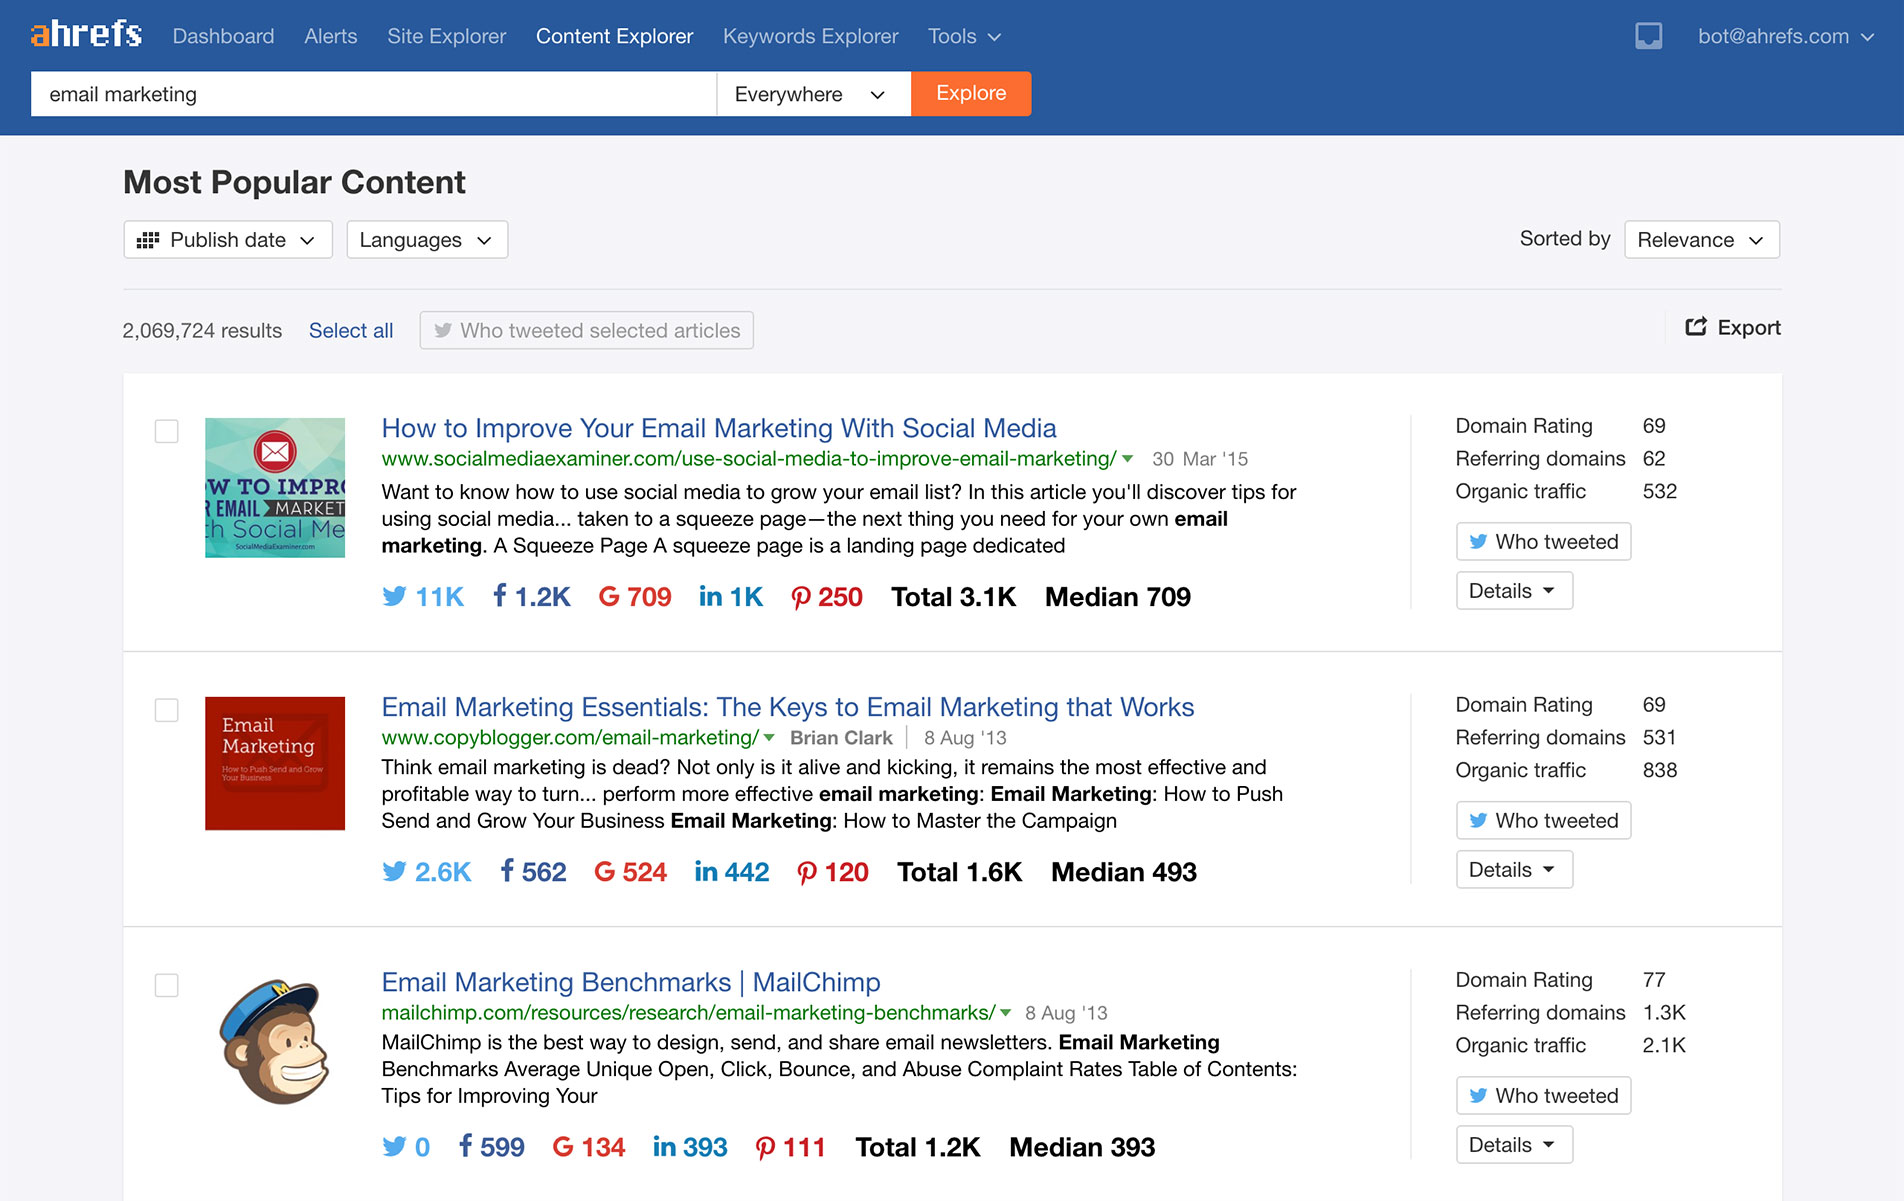The height and width of the screenshot is (1201, 1904).
Task: Click Twitter share count 2.6K
Action: tap(426, 872)
